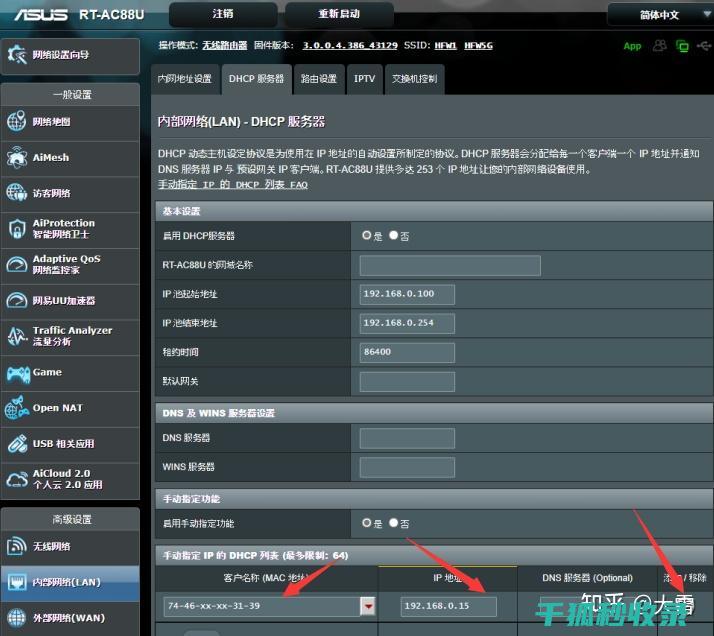Click the WINS server input field
714x636 pixels.
[x=407, y=467]
